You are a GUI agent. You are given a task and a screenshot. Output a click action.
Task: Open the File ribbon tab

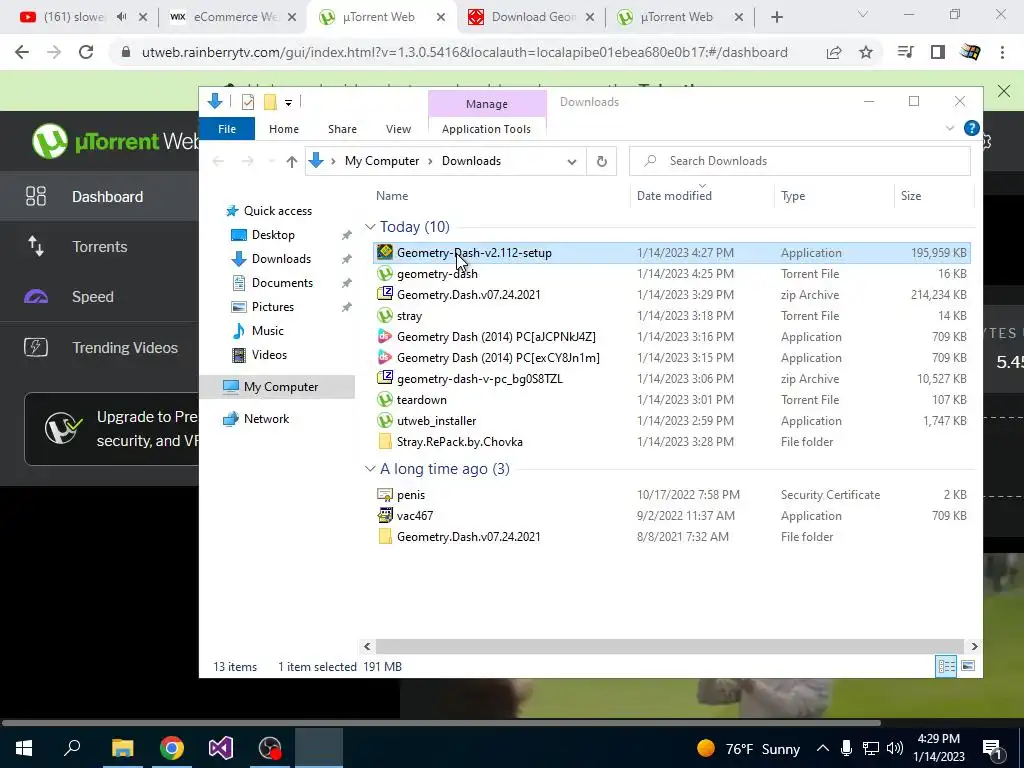(x=227, y=129)
